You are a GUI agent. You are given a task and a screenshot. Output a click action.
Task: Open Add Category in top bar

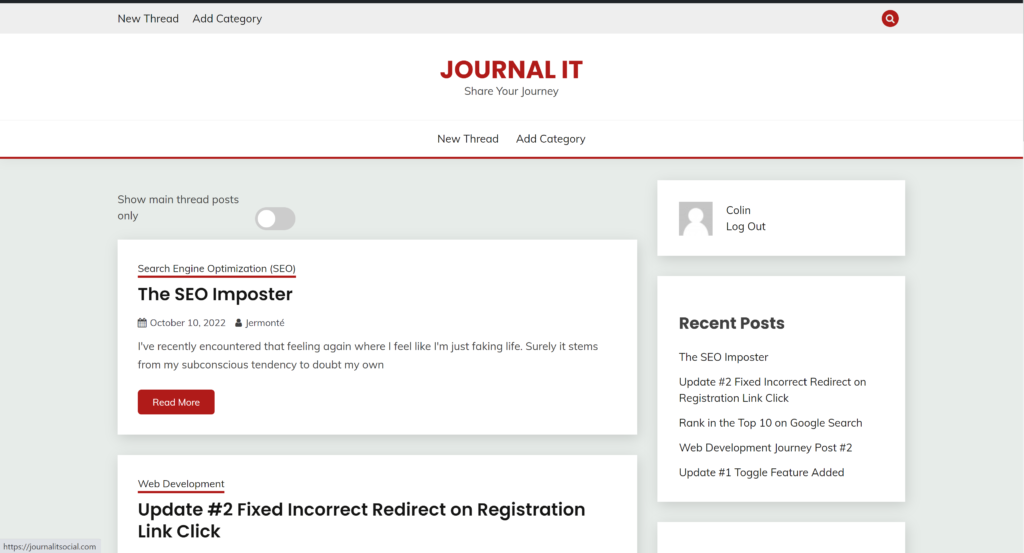[x=227, y=18]
